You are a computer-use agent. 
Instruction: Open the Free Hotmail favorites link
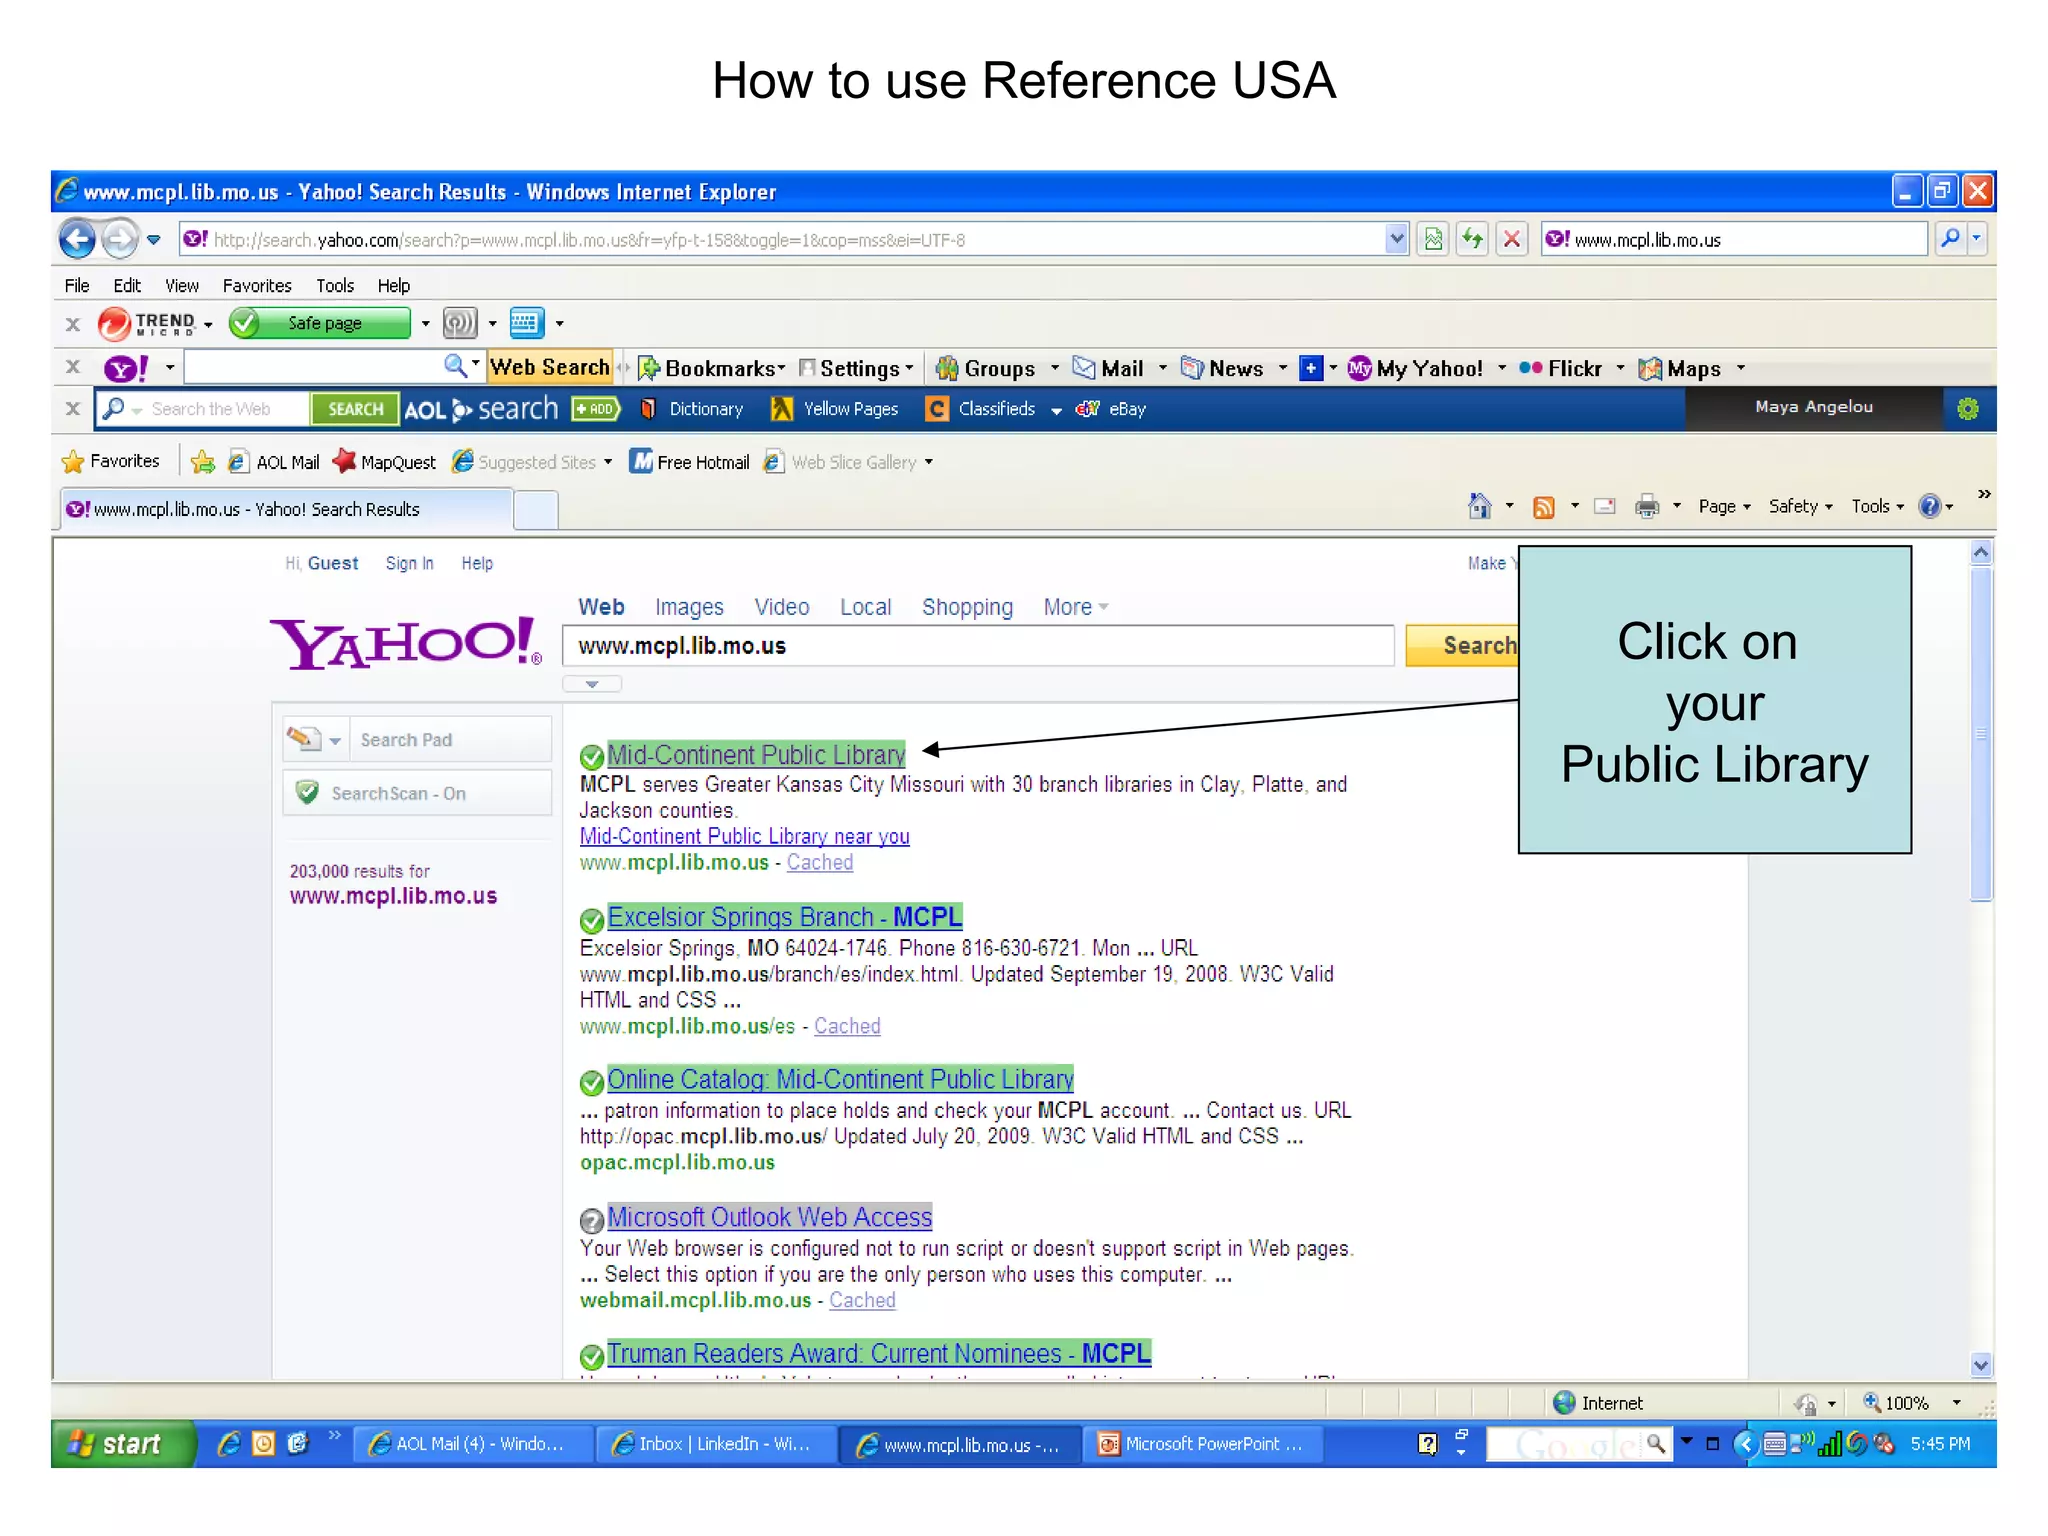coord(690,462)
